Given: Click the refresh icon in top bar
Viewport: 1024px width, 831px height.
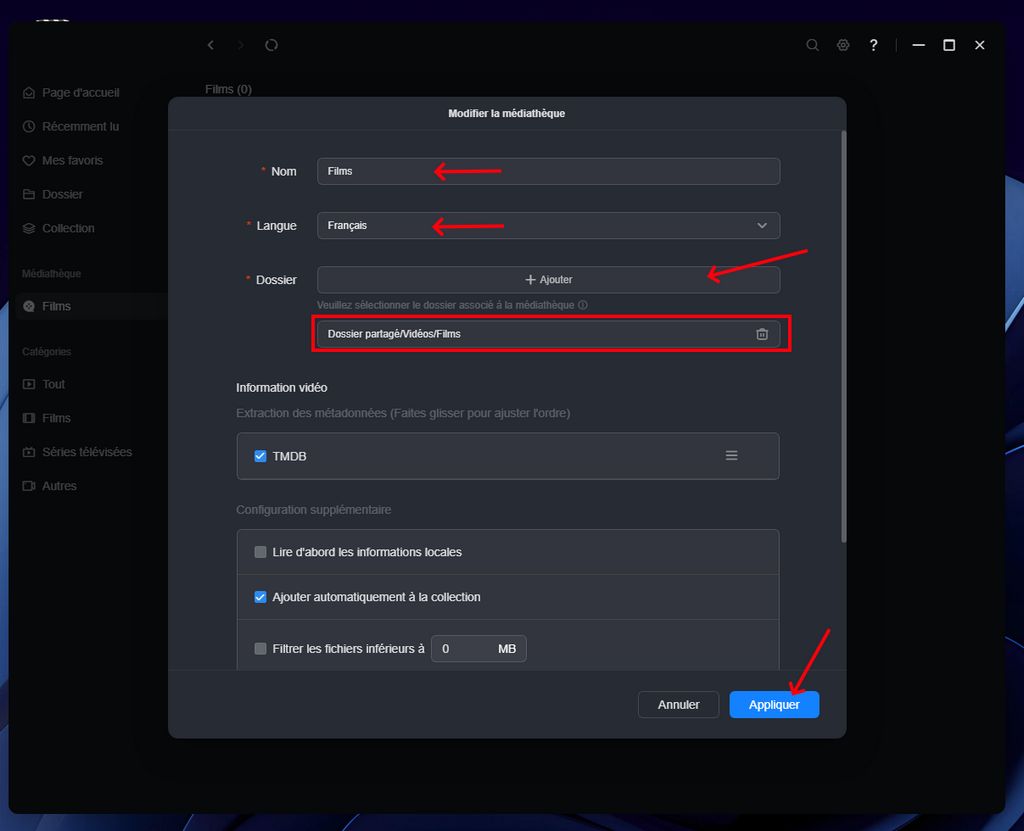Looking at the screenshot, I should (x=271, y=45).
